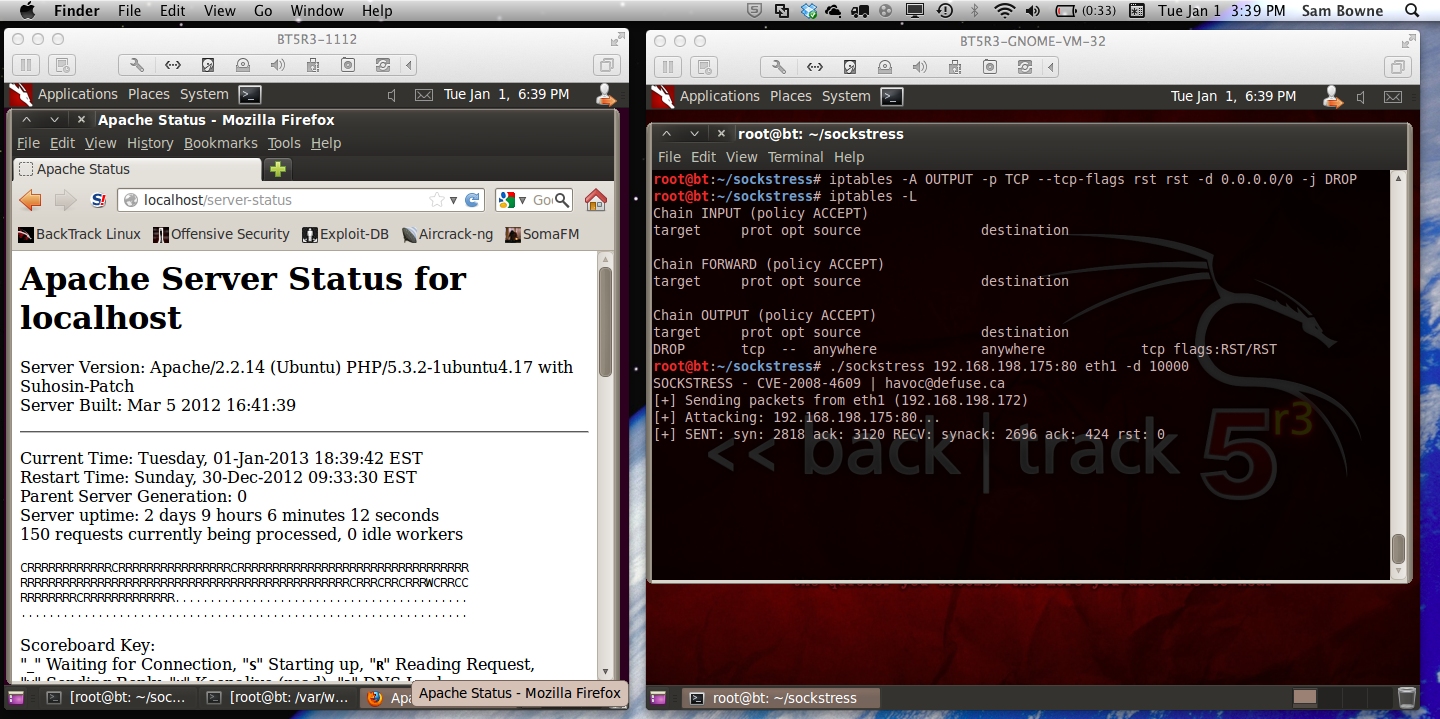This screenshot has width=1440, height=719.
Task: Open URL history dropdown arrow
Action: click(x=453, y=200)
